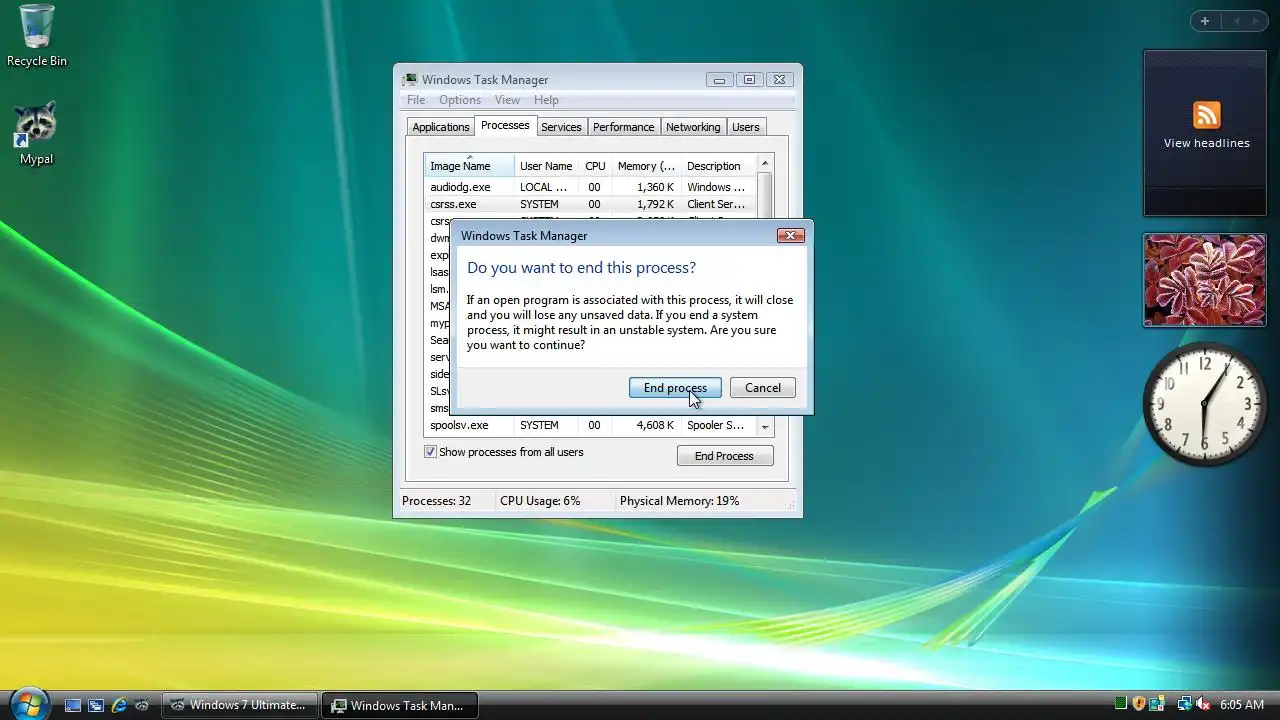
Task: Click Show Desktop in Quick Launch
Action: coord(73,705)
